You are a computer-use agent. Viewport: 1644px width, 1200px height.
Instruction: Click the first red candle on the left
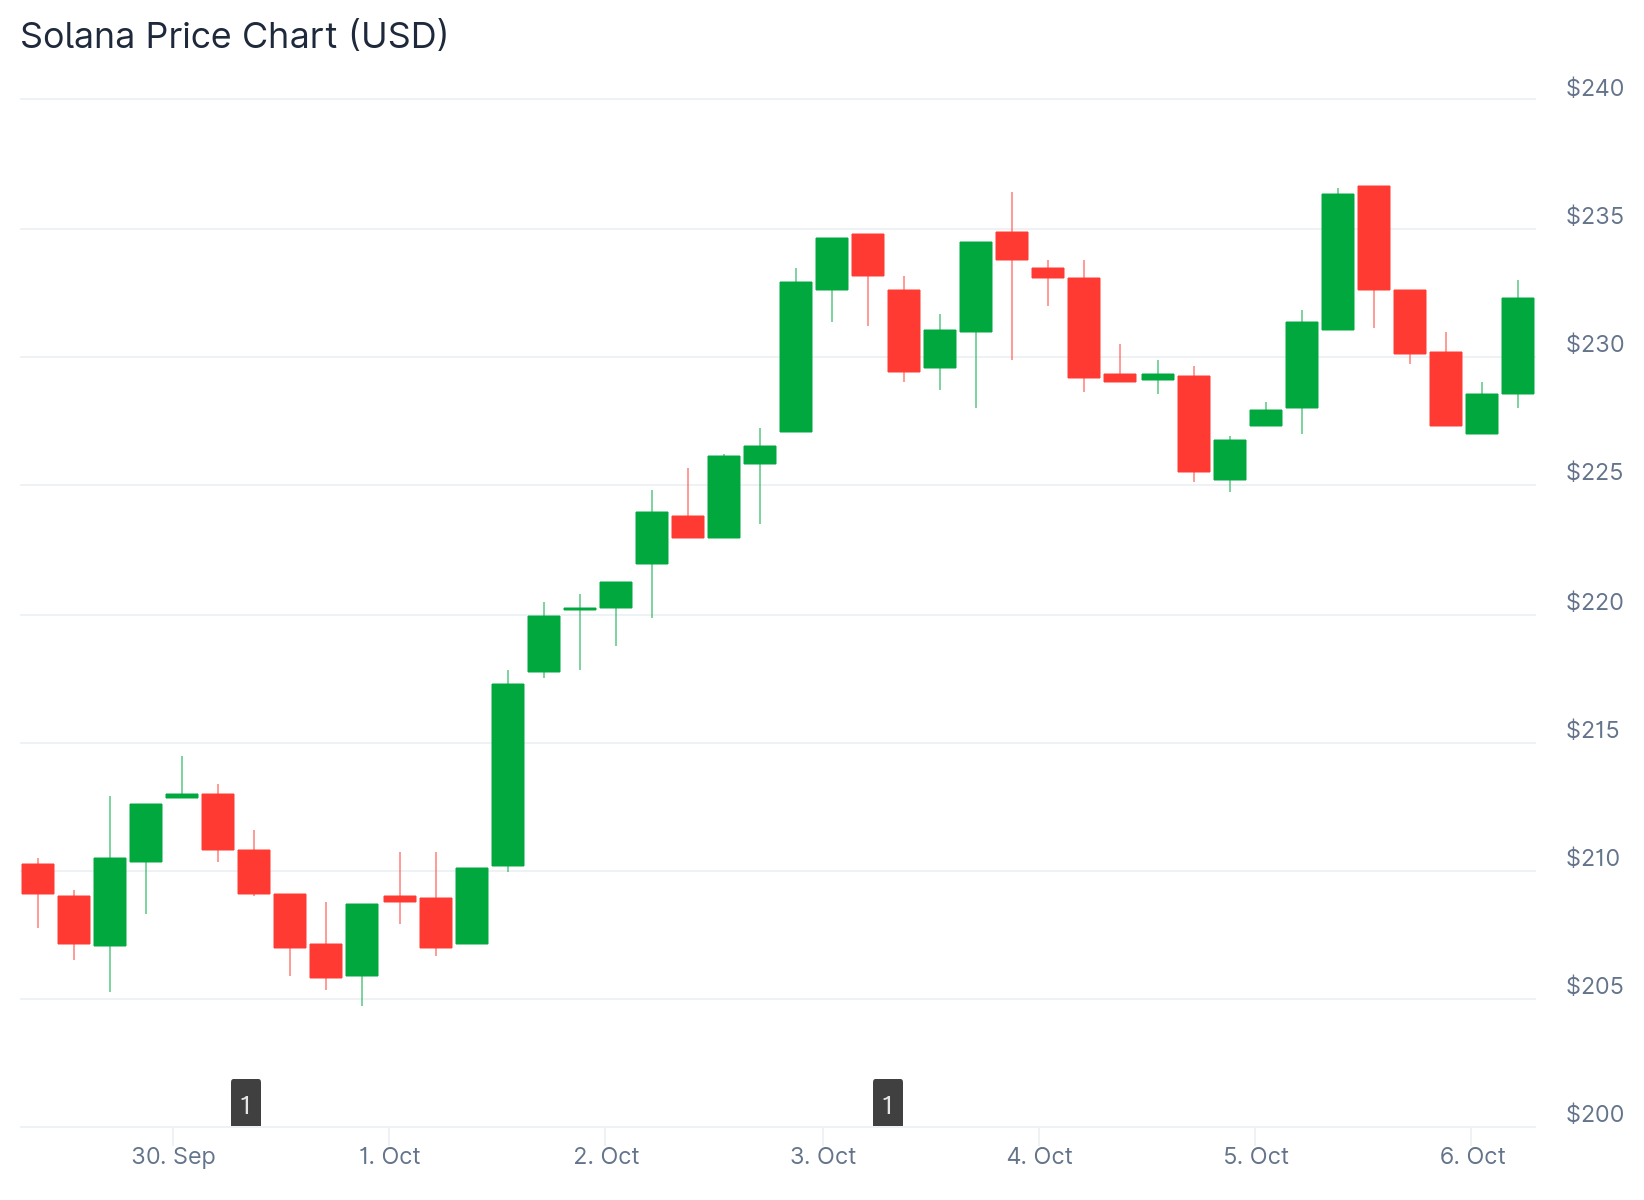tap(38, 879)
